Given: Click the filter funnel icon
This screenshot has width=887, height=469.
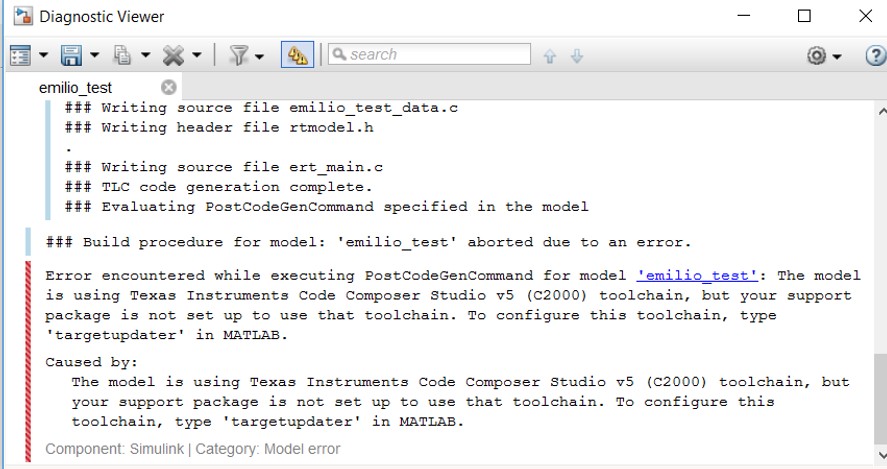Looking at the screenshot, I should 239,55.
